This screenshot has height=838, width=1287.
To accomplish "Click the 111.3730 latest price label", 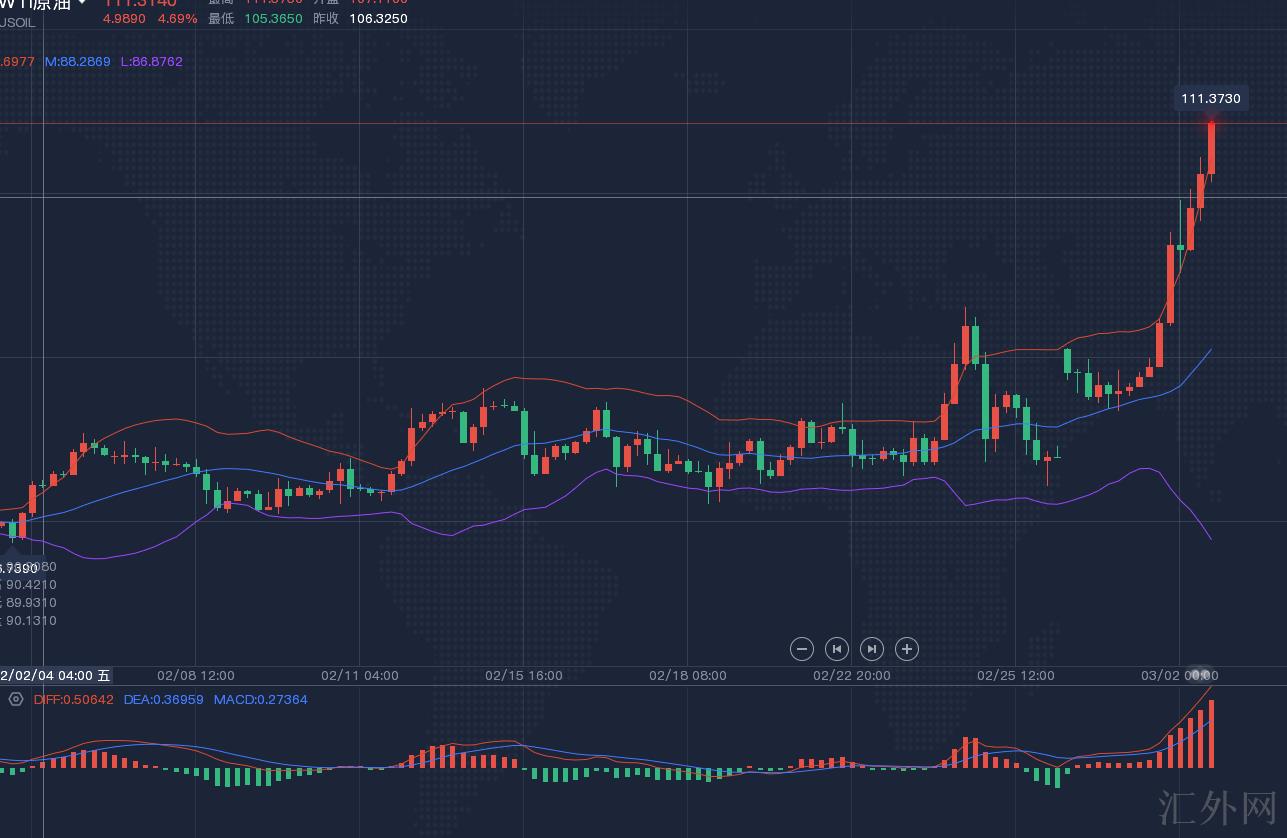I will pos(1210,98).
